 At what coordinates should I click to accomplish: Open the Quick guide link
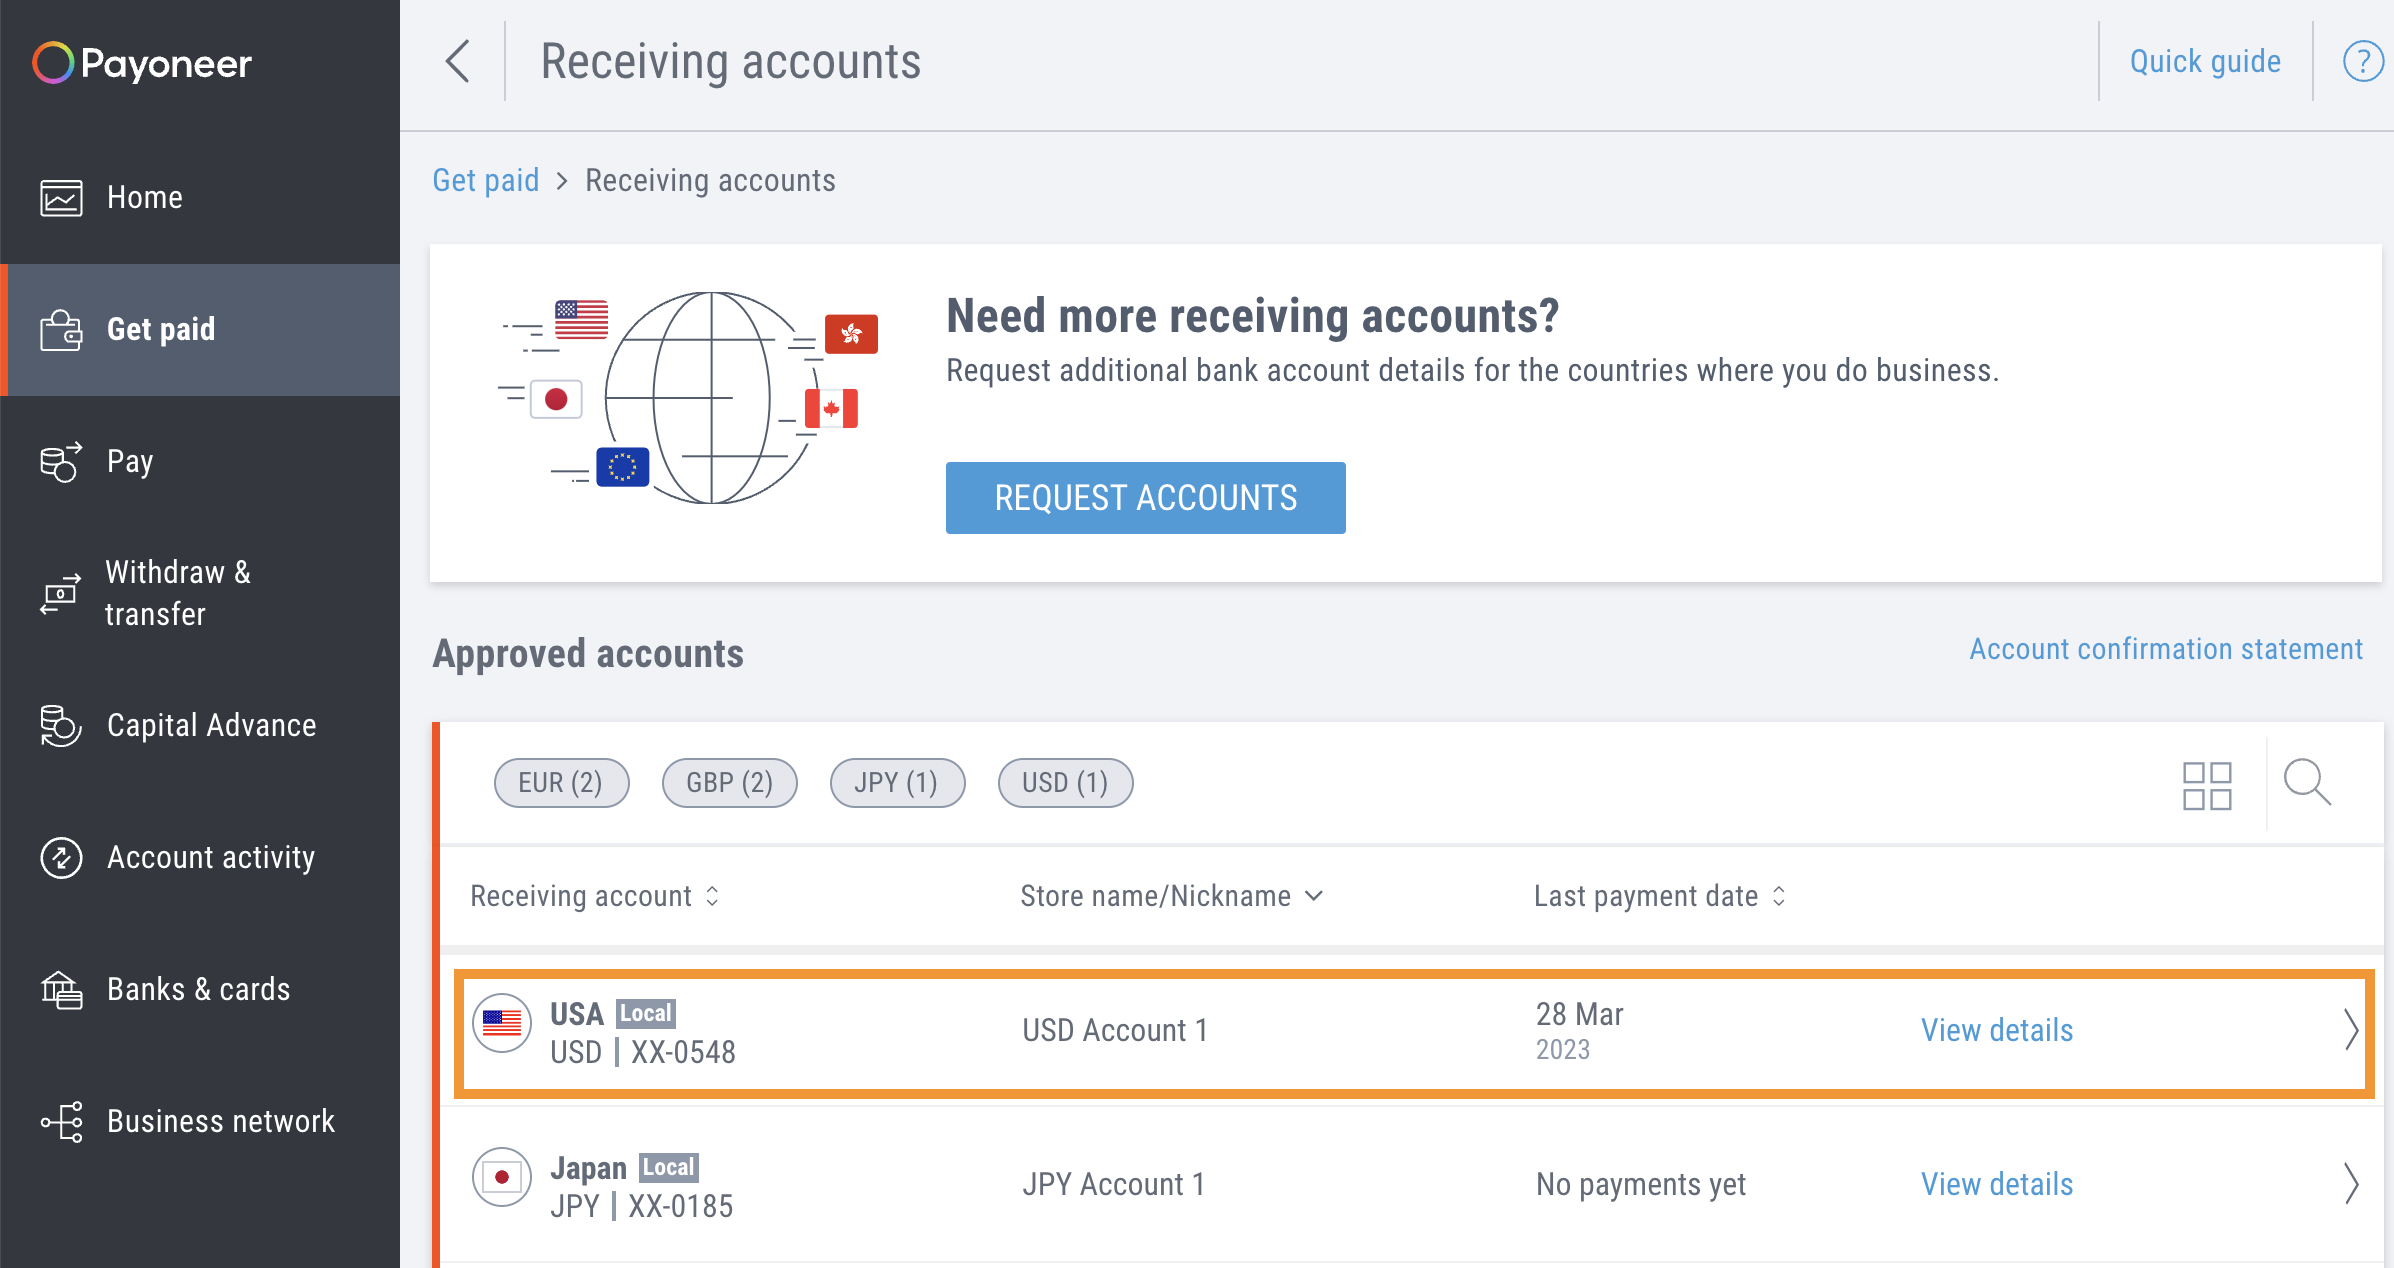point(2205,62)
